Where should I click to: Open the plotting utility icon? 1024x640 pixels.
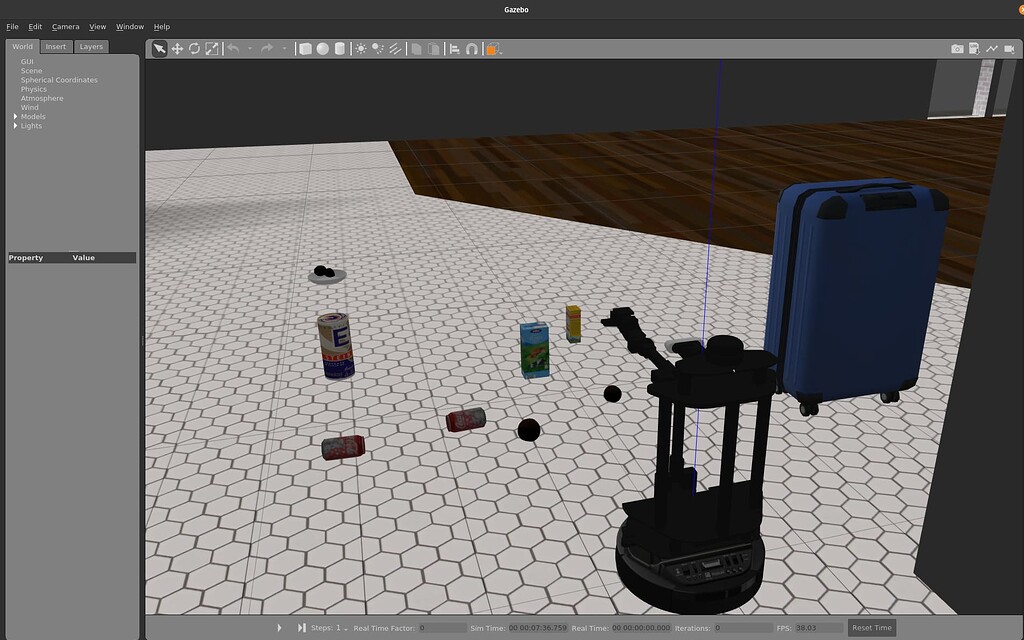pyautogui.click(x=991, y=48)
